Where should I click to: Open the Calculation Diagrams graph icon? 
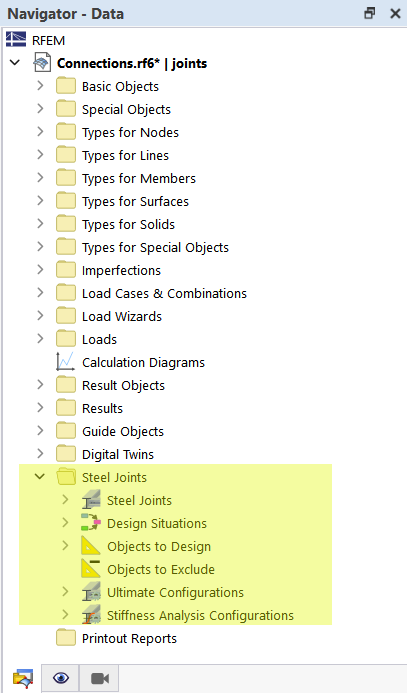click(66, 362)
